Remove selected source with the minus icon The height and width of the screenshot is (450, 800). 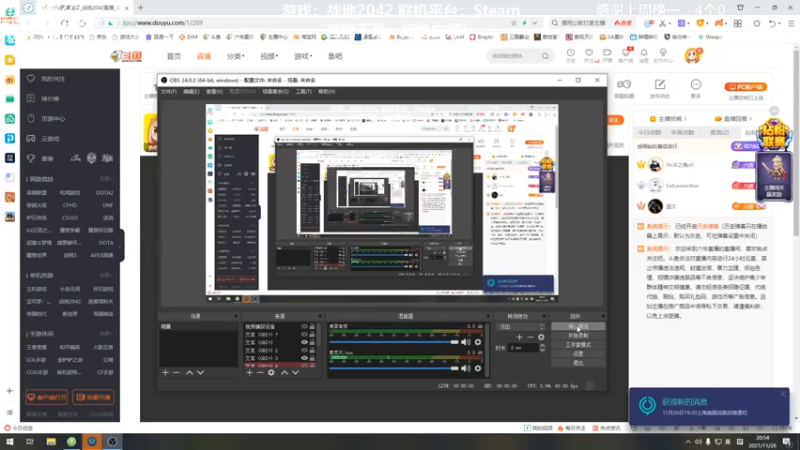point(260,373)
